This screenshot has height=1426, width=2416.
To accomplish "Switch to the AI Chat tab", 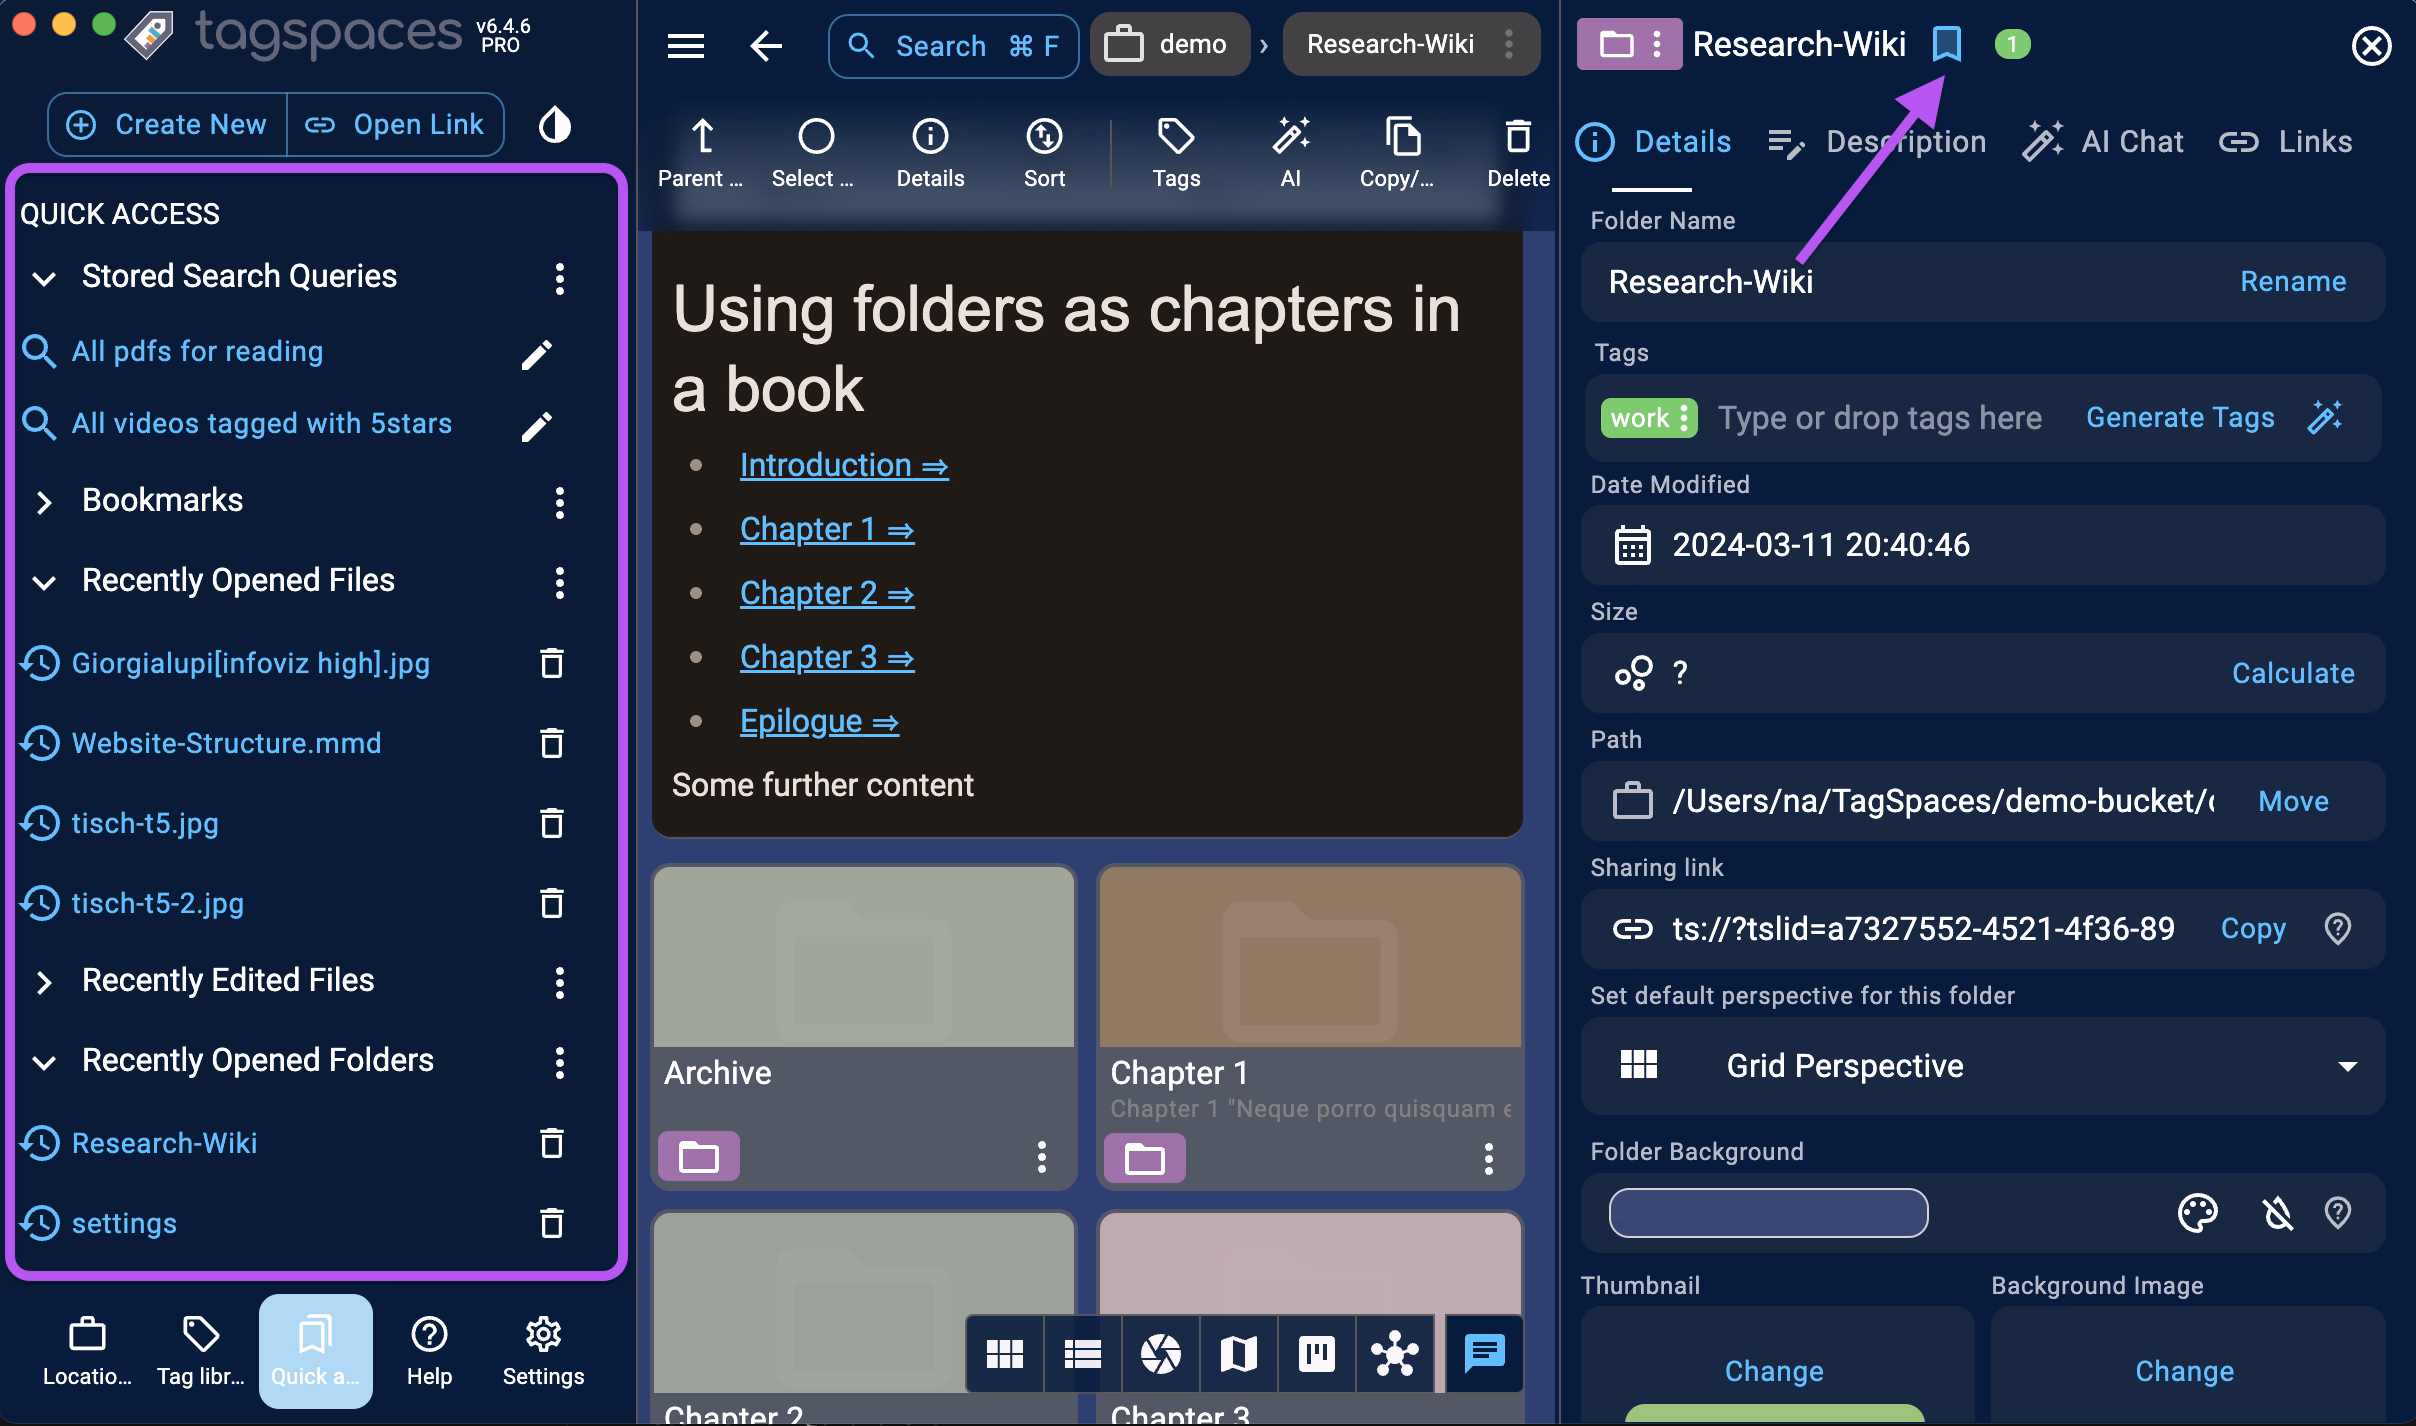I will [x=2104, y=142].
